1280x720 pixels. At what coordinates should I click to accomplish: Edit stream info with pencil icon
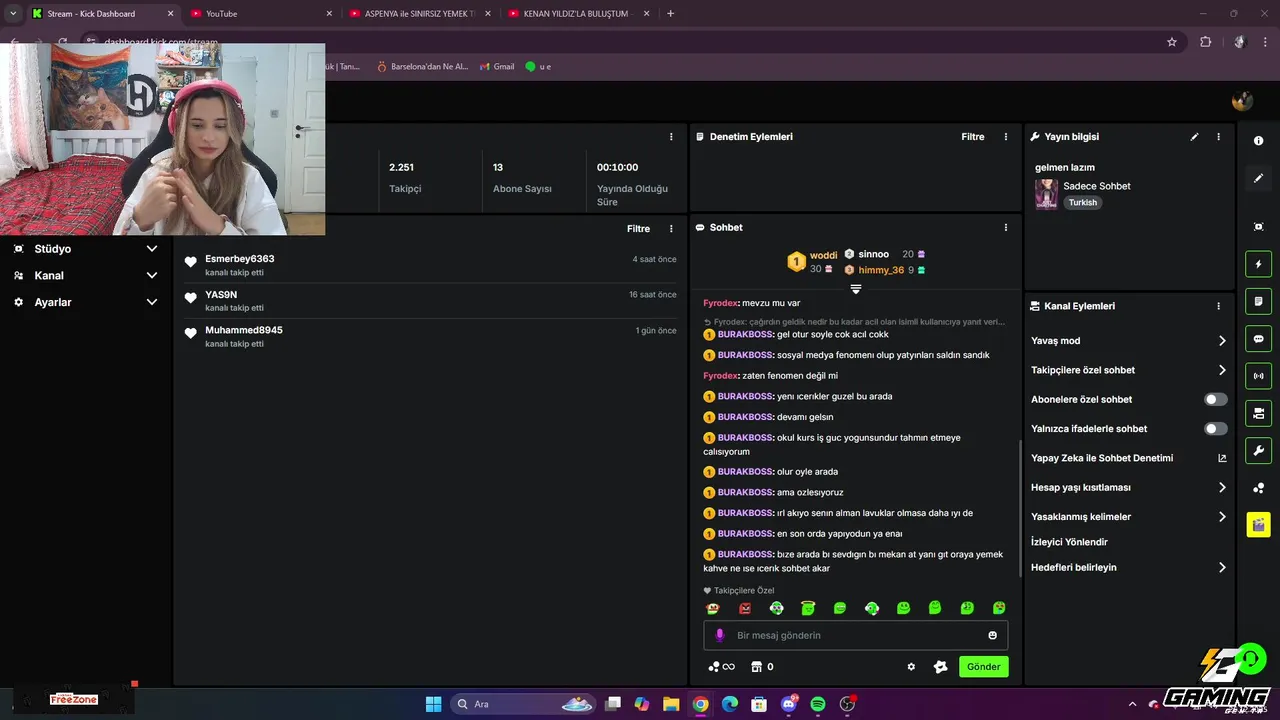click(x=1194, y=137)
